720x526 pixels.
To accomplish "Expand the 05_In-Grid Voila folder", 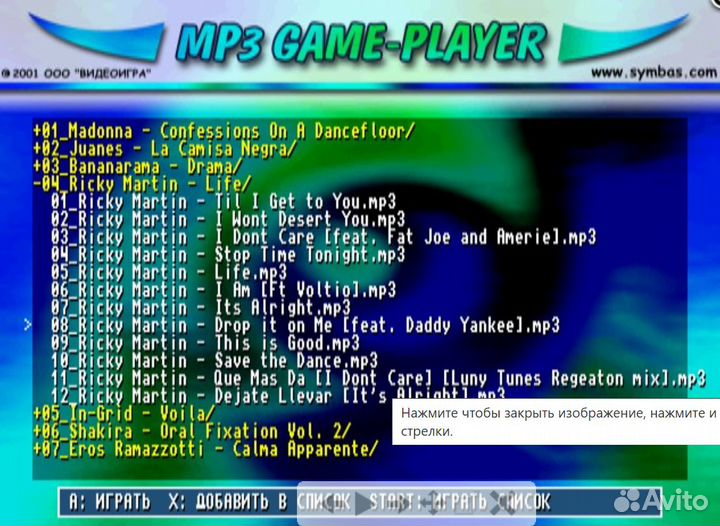I will point(124,414).
